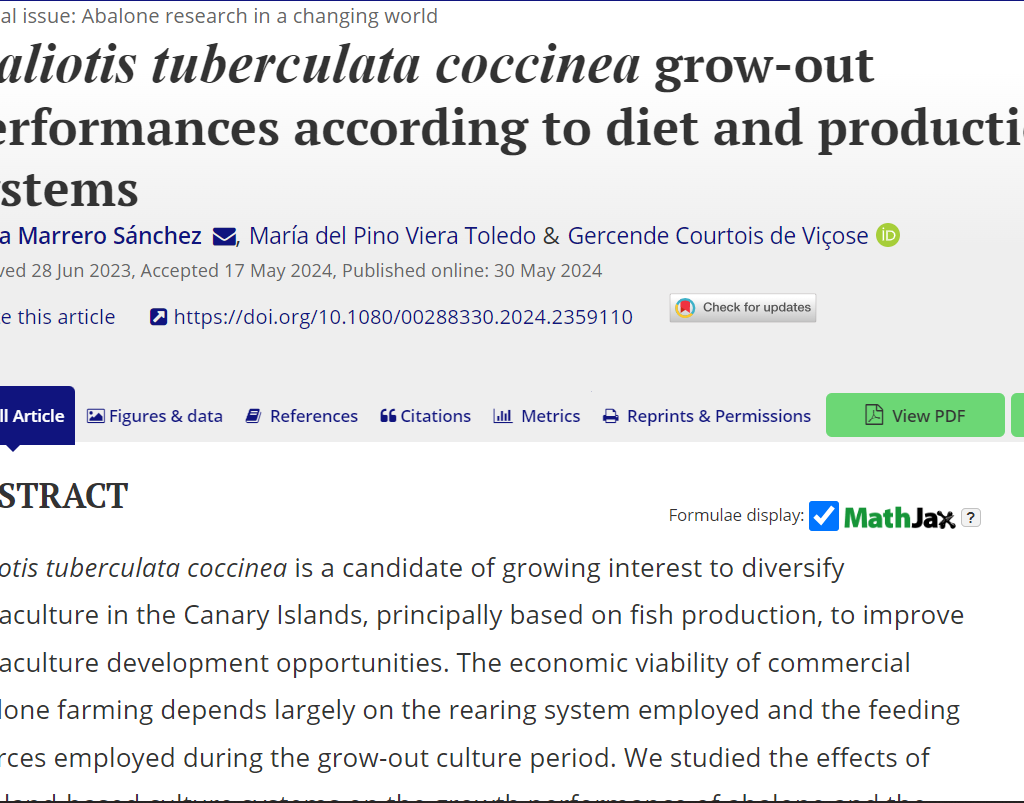Click the printer icon beside Reprints & Permissions

tap(611, 416)
